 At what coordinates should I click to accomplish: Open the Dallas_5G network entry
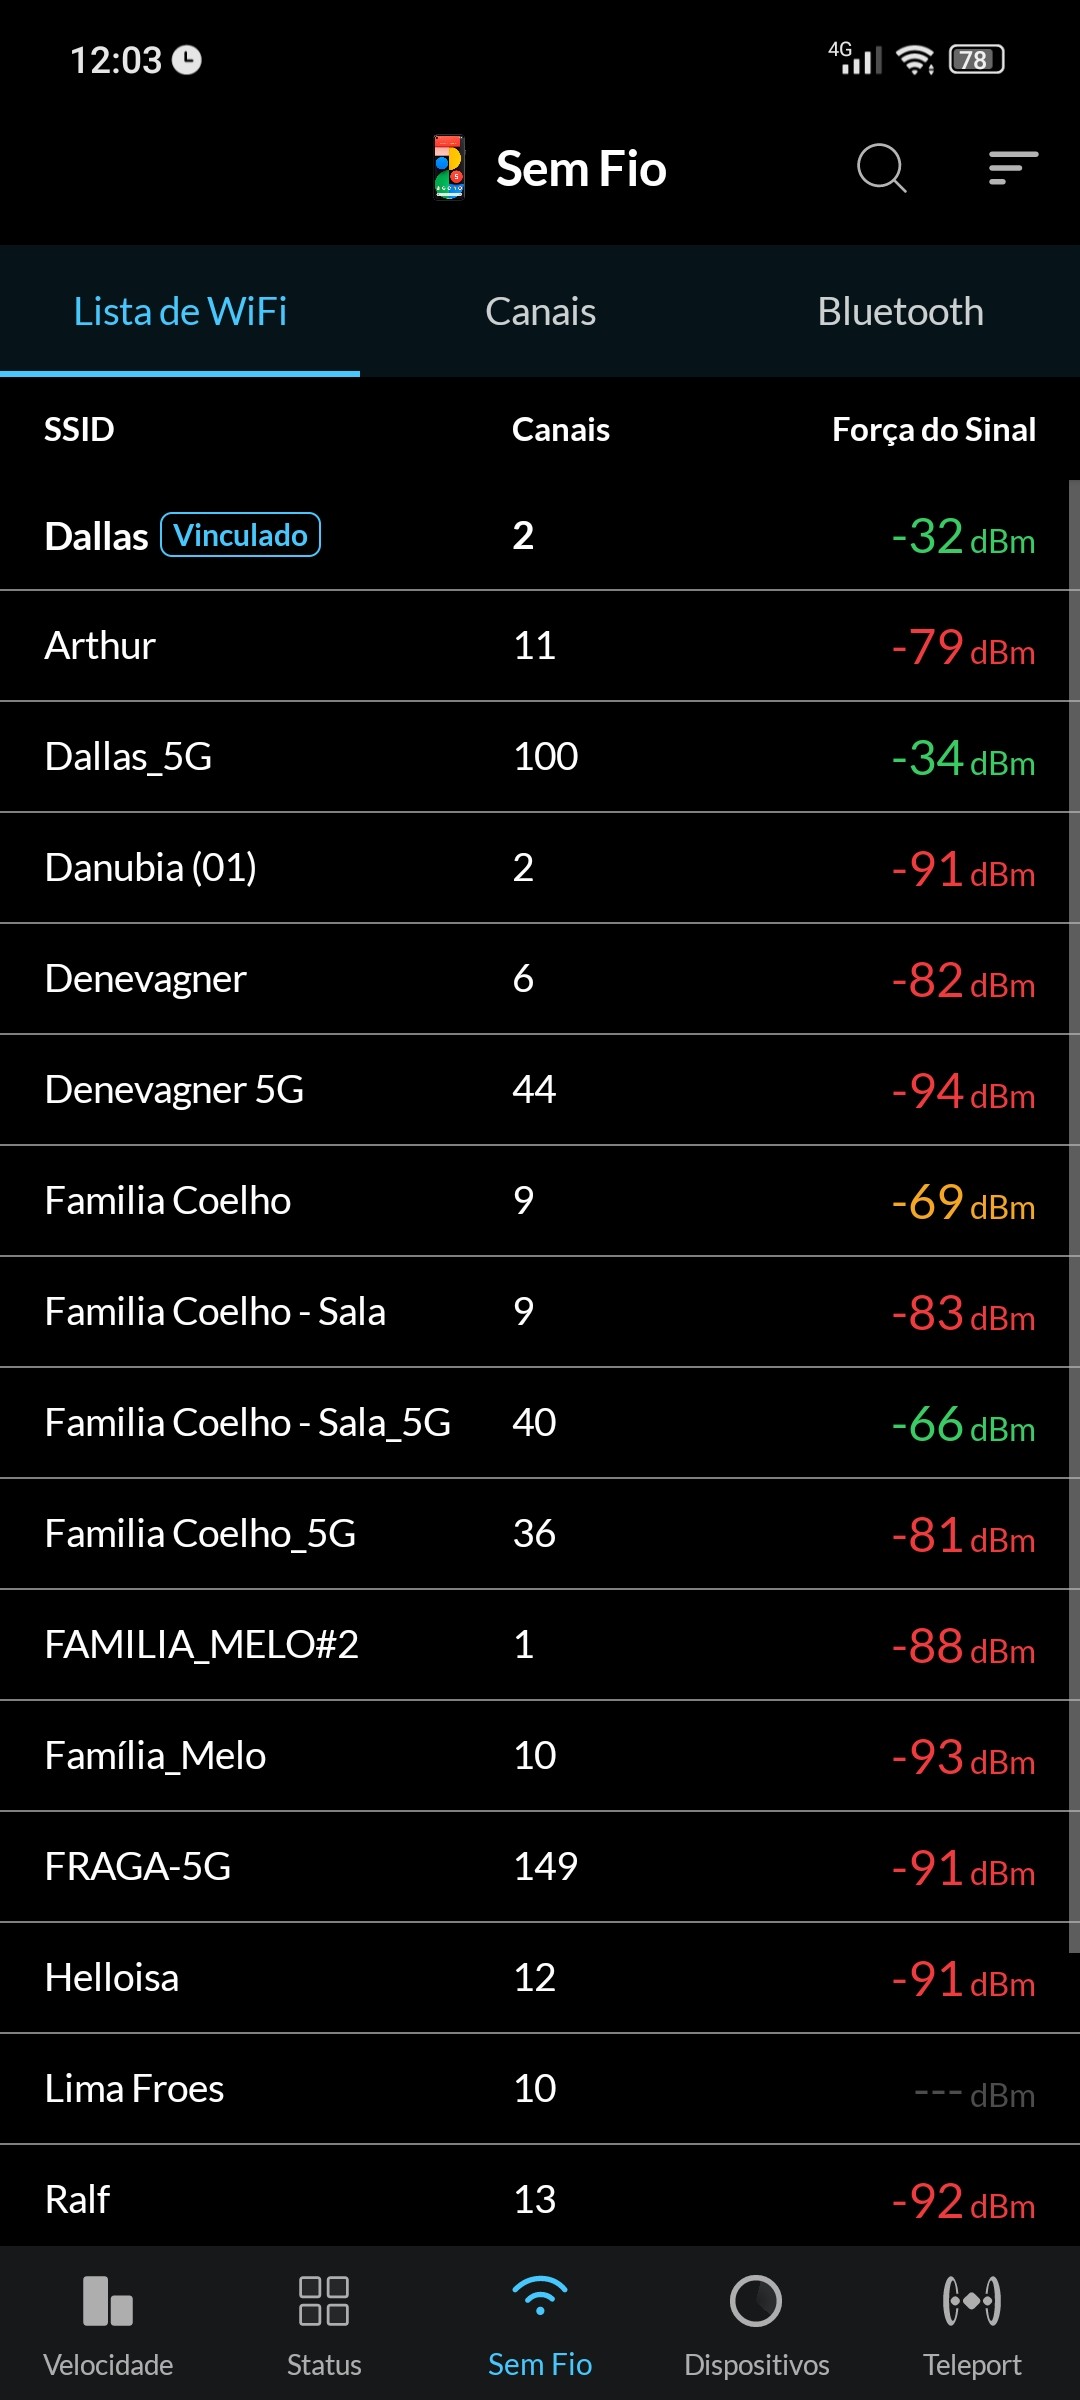coord(540,757)
